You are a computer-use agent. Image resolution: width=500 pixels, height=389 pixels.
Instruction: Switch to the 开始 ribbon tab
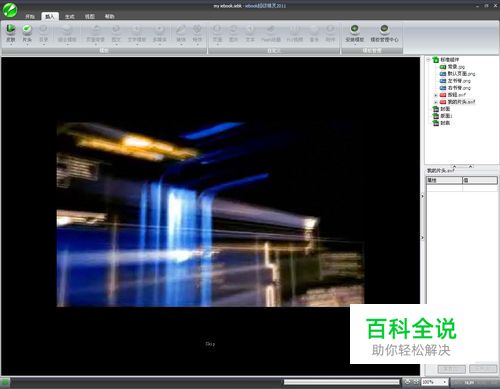click(30, 16)
